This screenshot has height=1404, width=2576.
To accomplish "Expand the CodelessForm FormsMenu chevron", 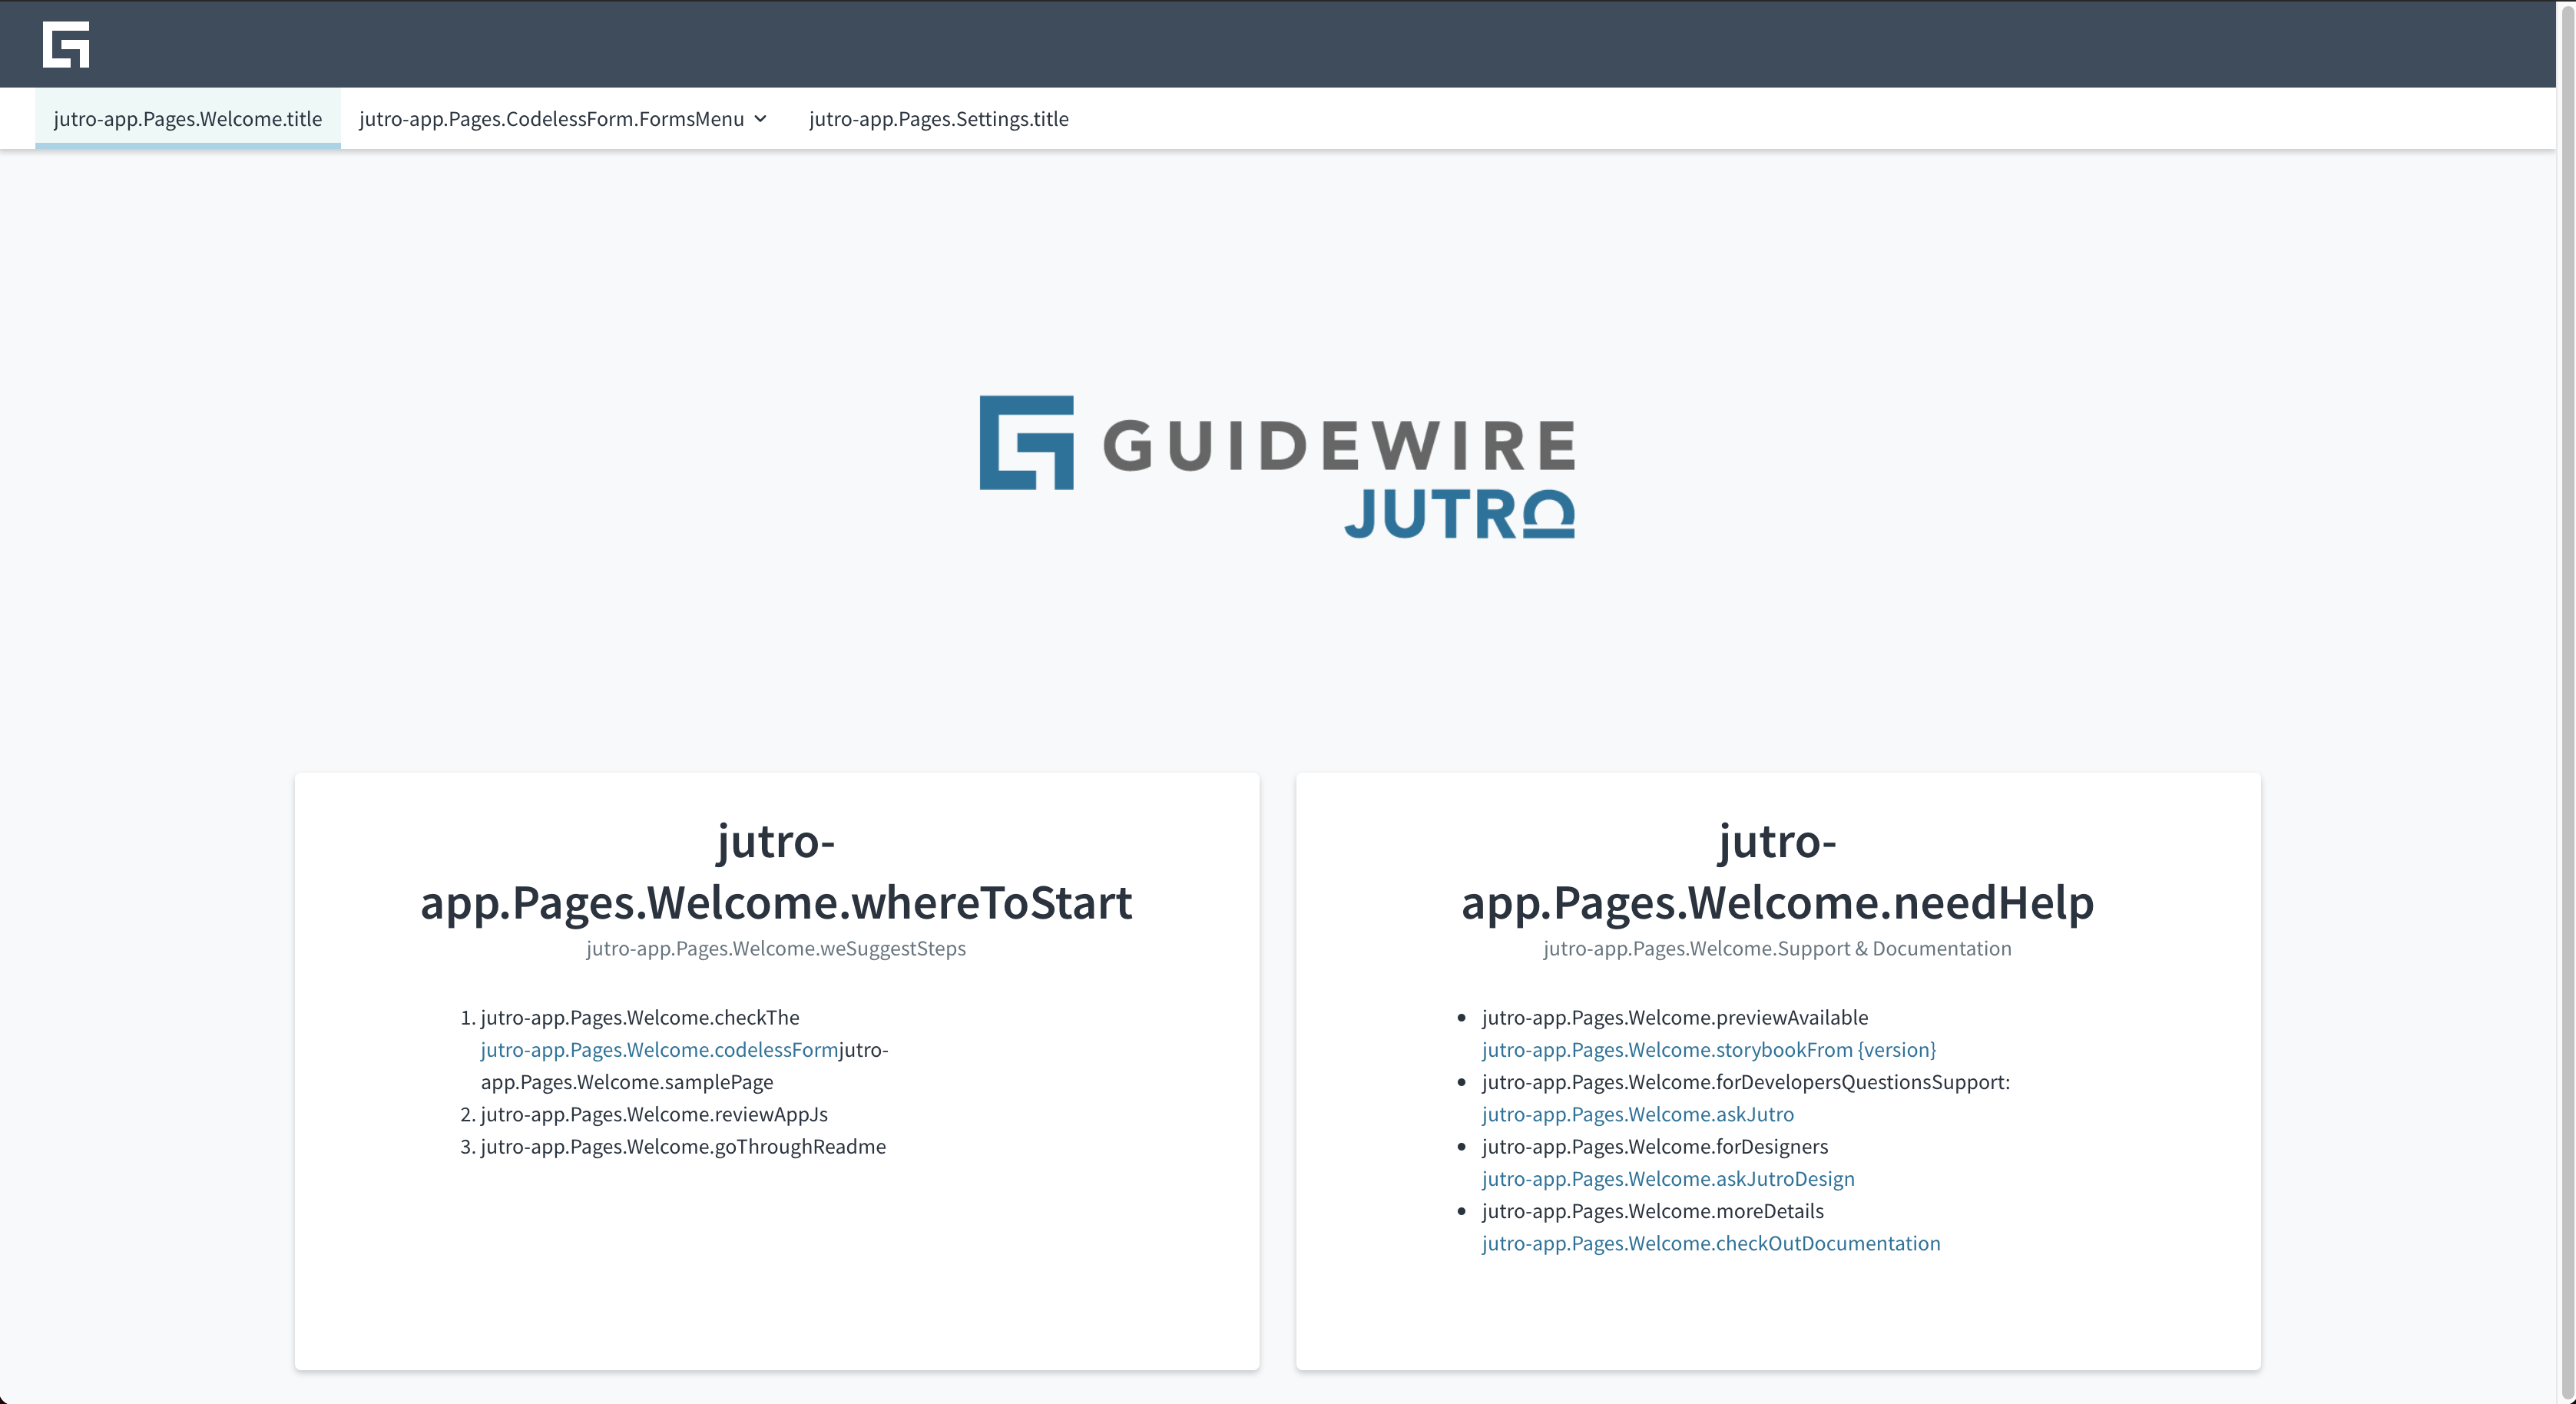I will [x=761, y=119].
